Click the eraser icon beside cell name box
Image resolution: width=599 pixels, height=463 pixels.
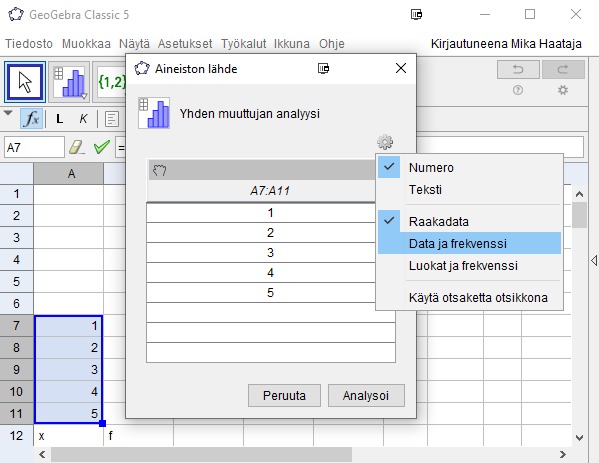(x=77, y=147)
